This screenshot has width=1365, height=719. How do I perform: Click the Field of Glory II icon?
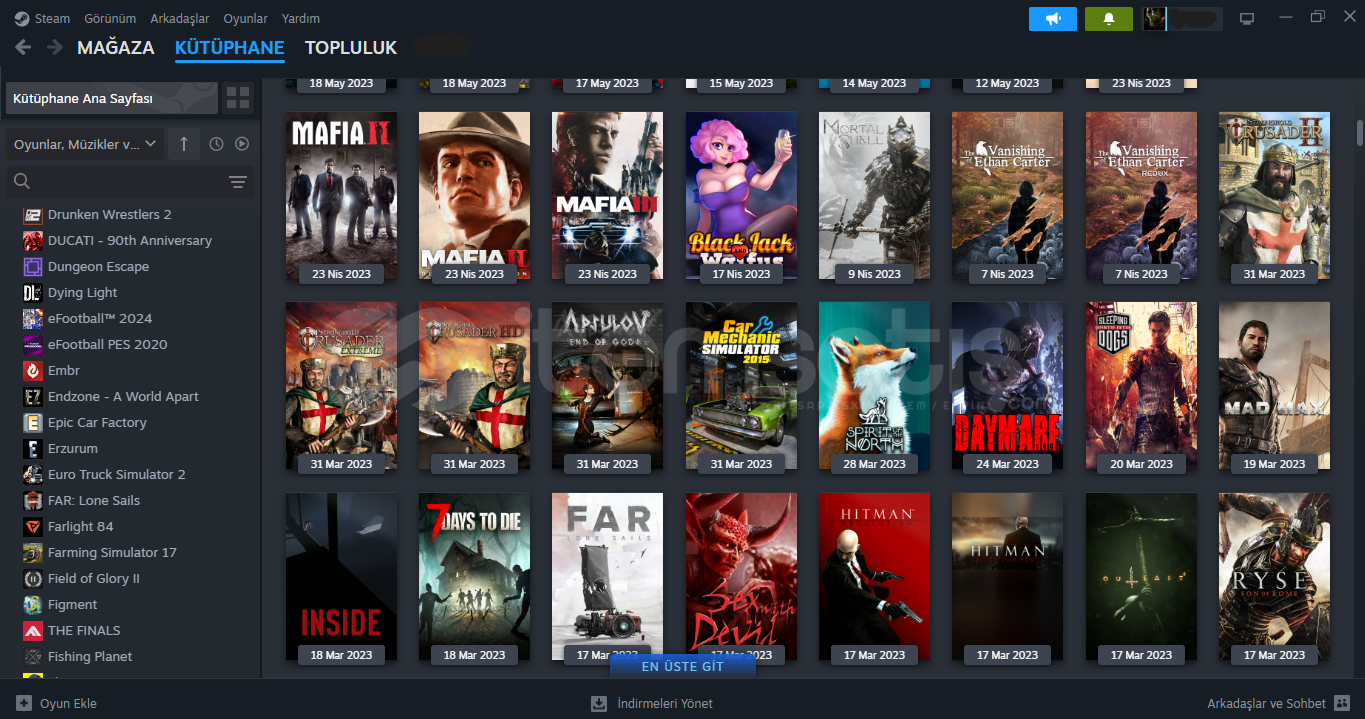pos(32,578)
